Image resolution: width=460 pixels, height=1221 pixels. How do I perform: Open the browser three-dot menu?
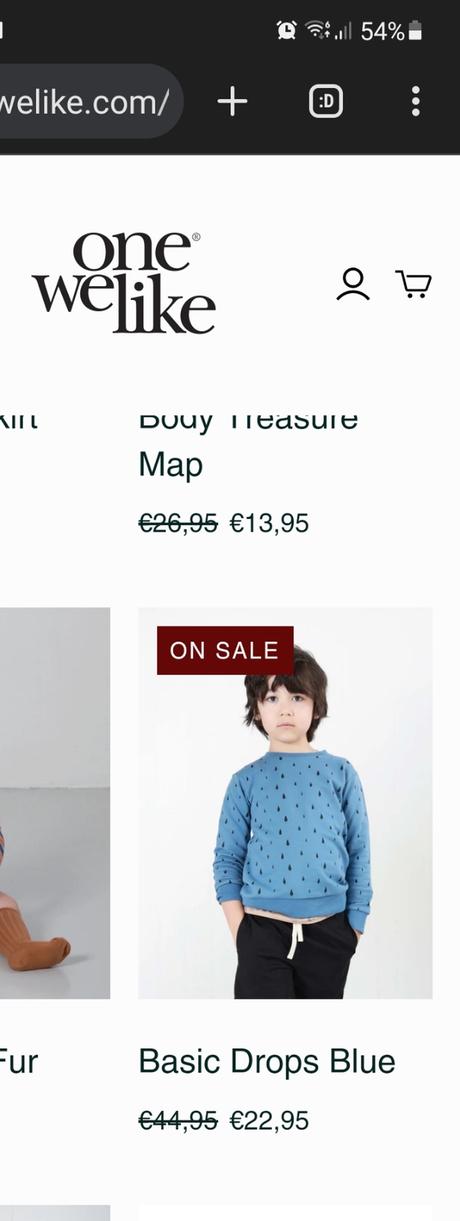416,101
